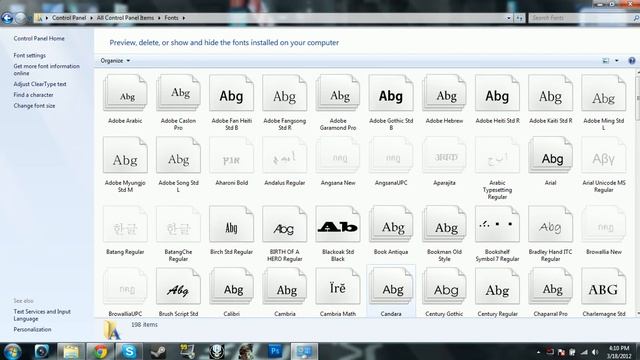The image size is (640, 360).
Task: Click inside the Search Fonts field
Action: pyautogui.click(x=580, y=18)
